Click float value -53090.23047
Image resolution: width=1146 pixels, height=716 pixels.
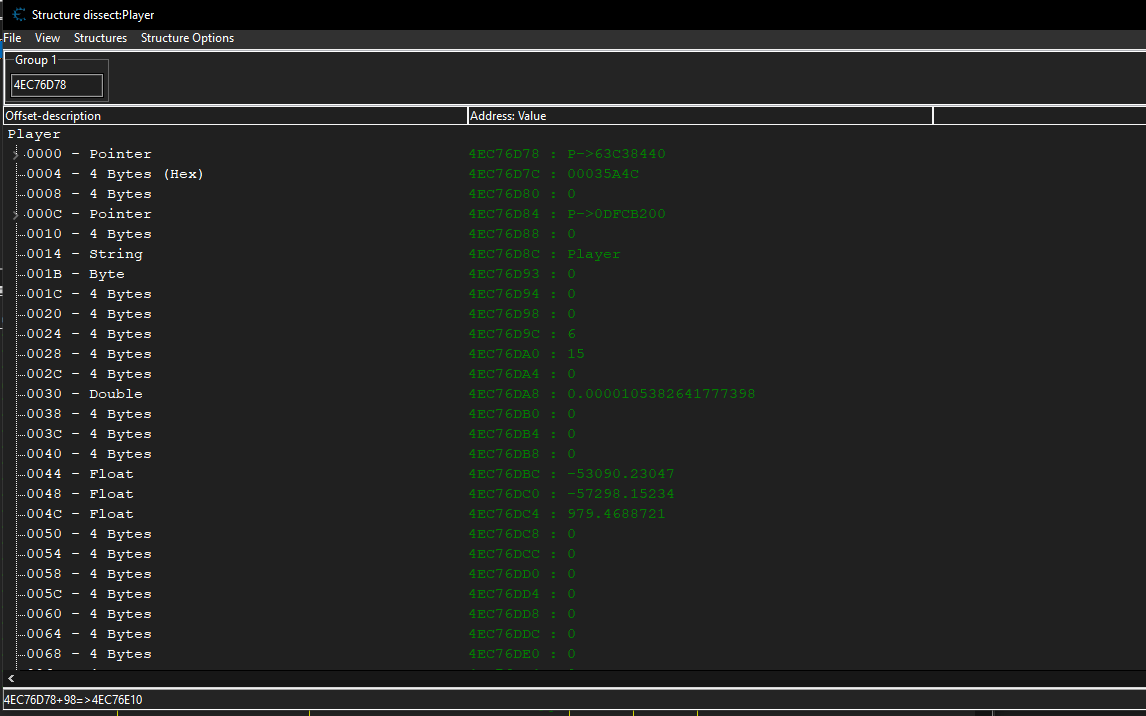point(621,474)
